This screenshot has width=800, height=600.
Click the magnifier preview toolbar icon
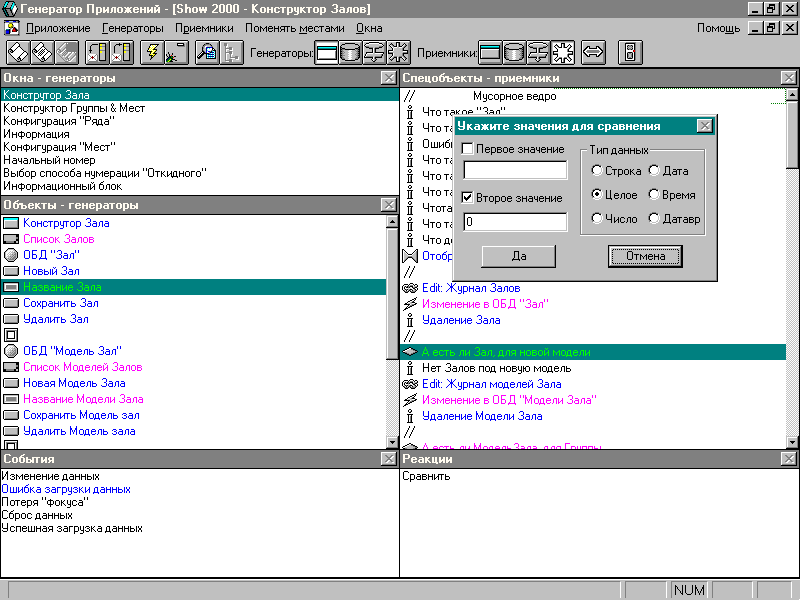(207, 52)
